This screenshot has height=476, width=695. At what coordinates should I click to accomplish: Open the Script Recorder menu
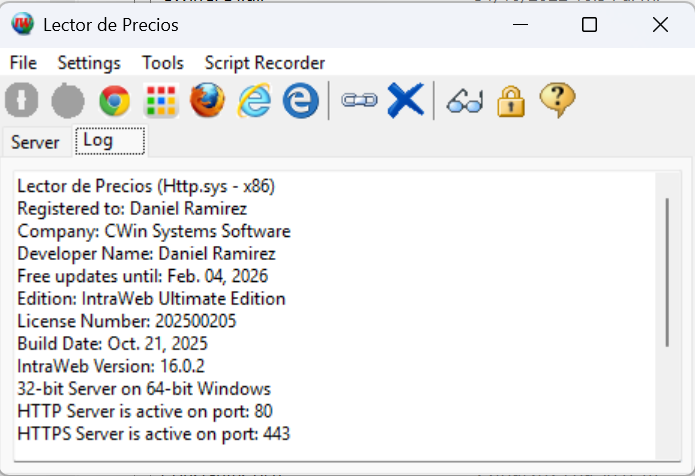point(265,63)
